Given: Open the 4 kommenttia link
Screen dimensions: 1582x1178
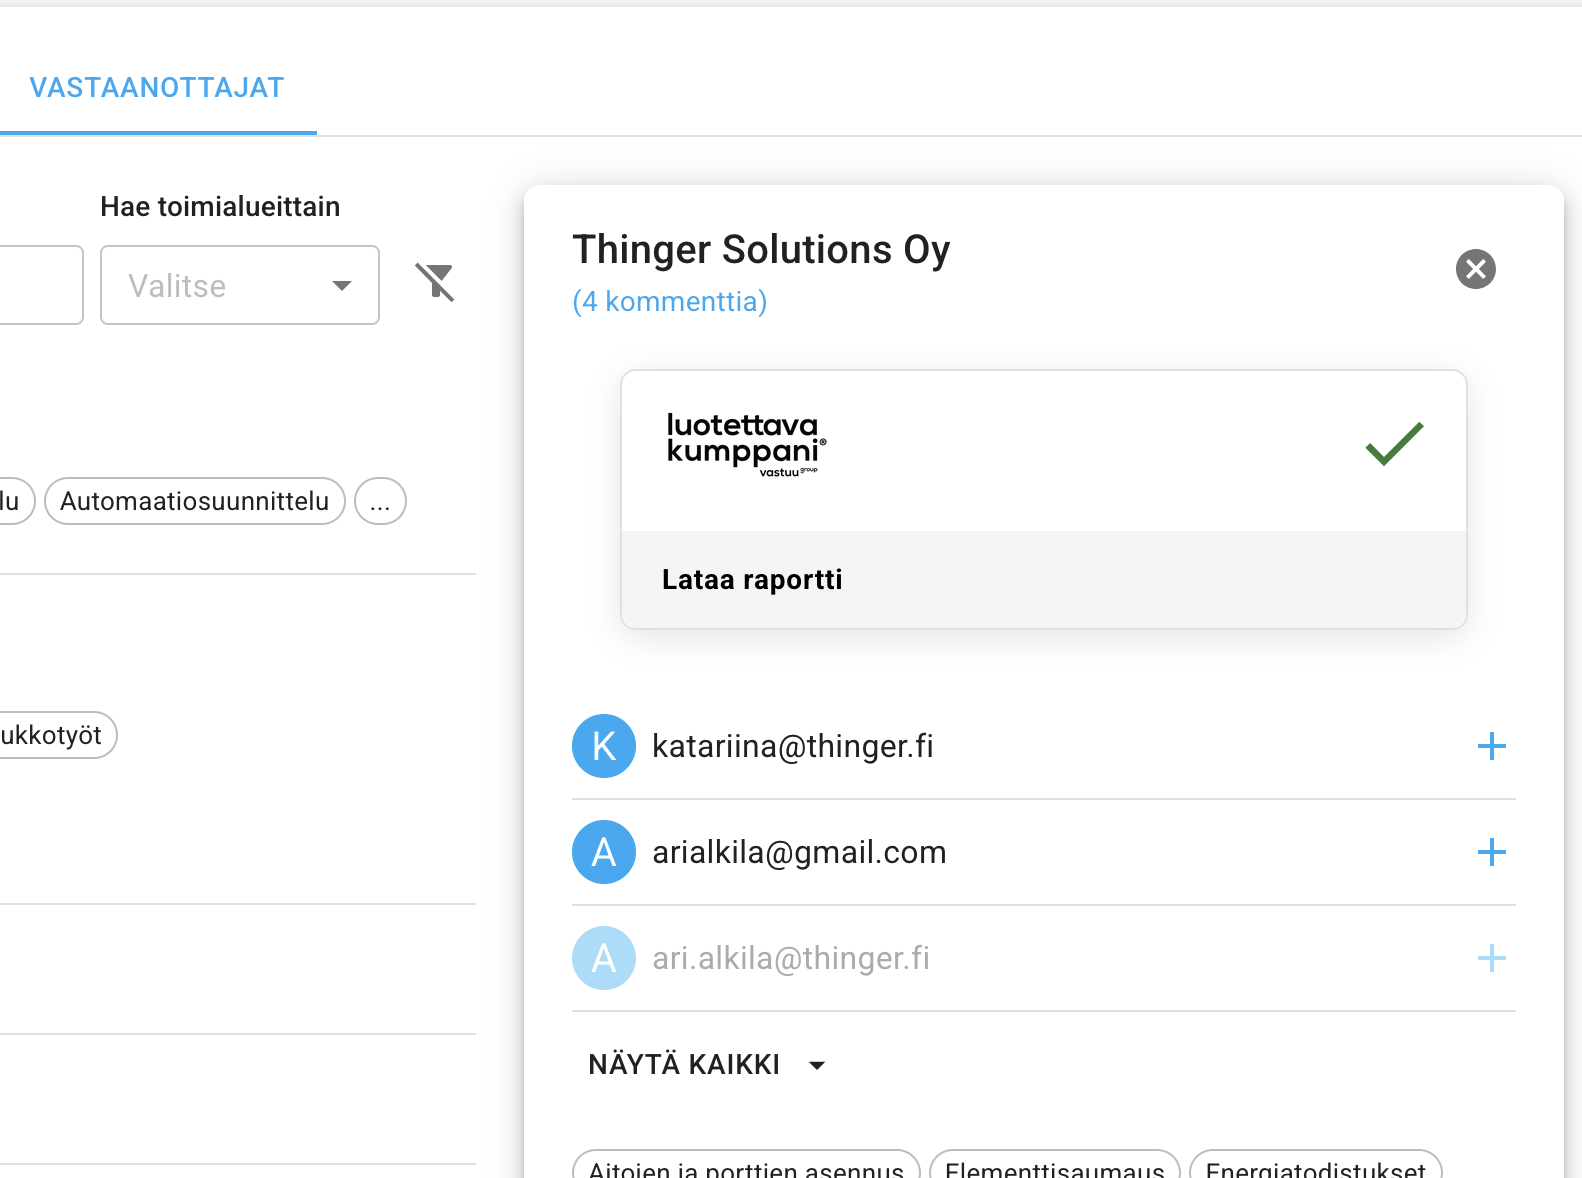Looking at the screenshot, I should click(x=670, y=301).
